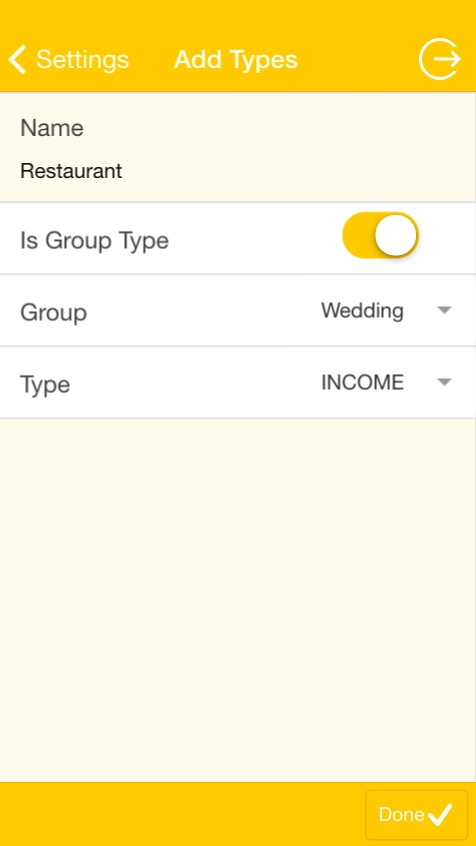
Task: Click the Group dropdown arrow icon
Action: tap(444, 310)
